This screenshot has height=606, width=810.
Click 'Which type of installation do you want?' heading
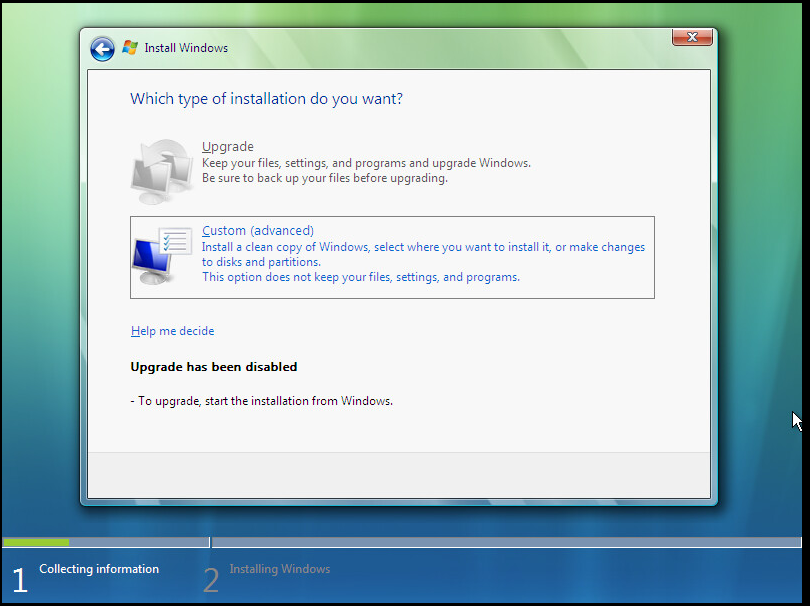tap(266, 99)
